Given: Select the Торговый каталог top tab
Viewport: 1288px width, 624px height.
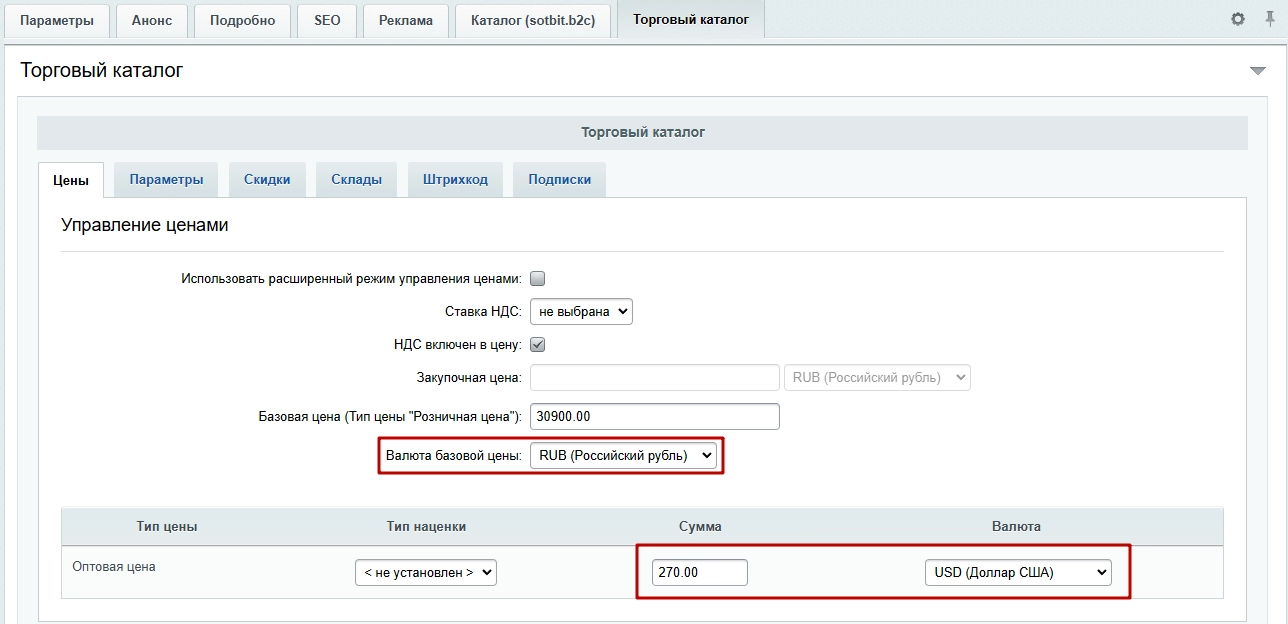Looking at the screenshot, I should [691, 20].
